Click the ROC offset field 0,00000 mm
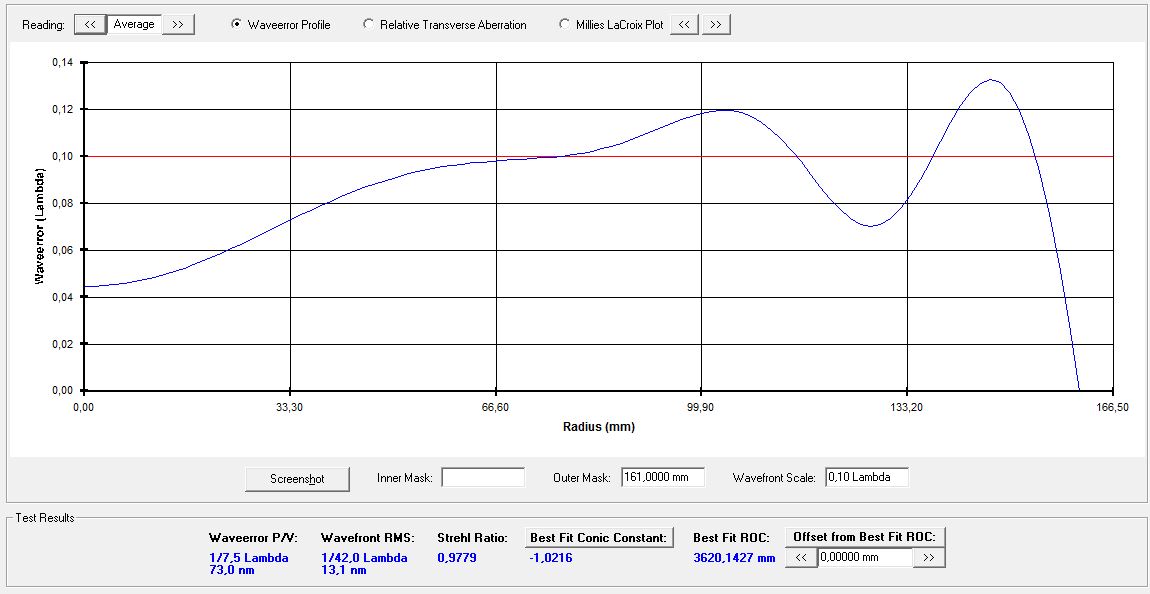 click(x=865, y=557)
